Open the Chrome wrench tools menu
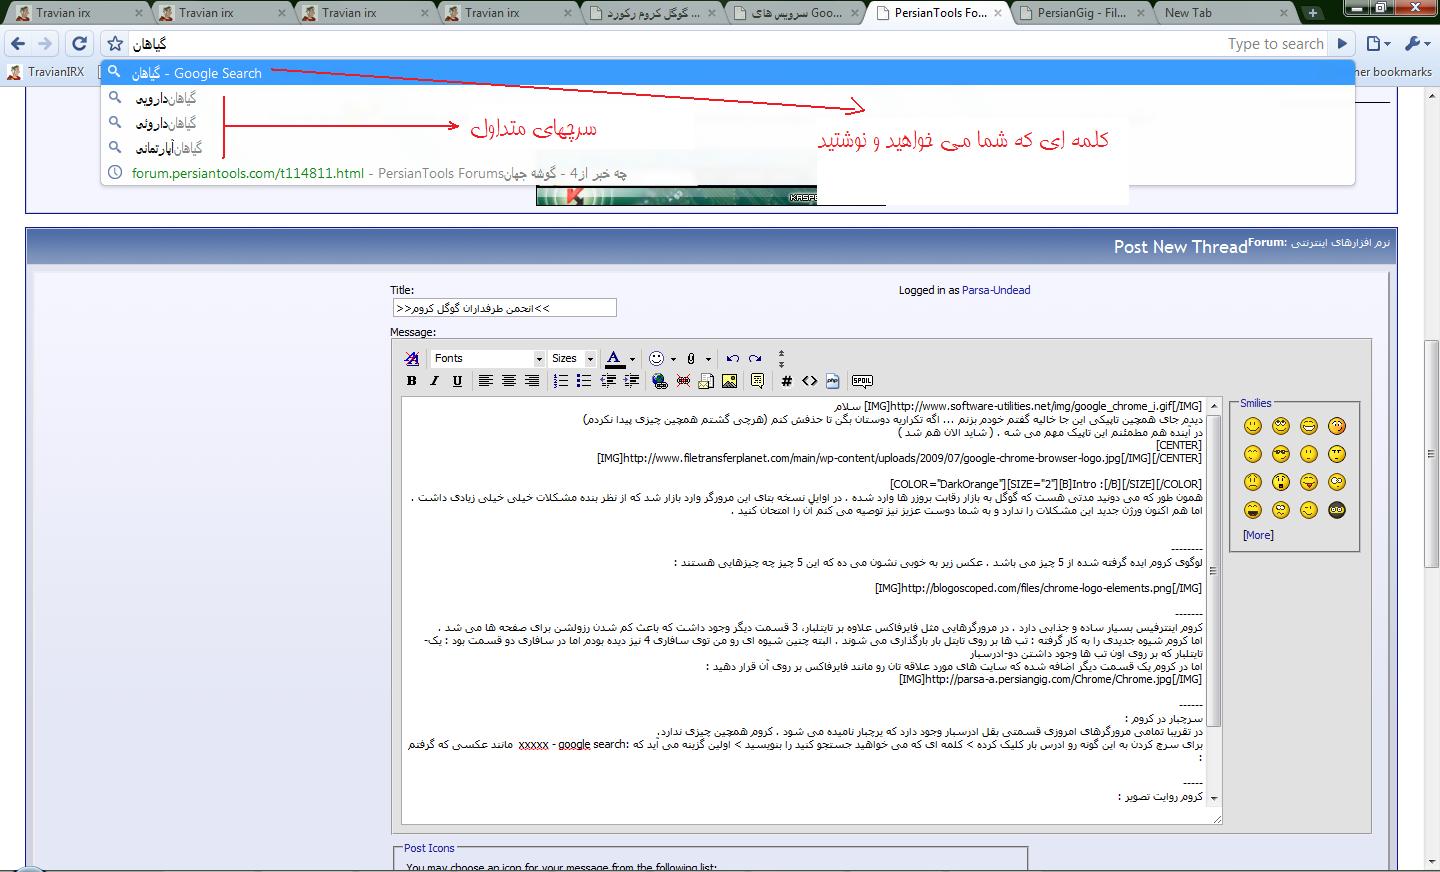The height and width of the screenshot is (872, 1440). pyautogui.click(x=1417, y=44)
